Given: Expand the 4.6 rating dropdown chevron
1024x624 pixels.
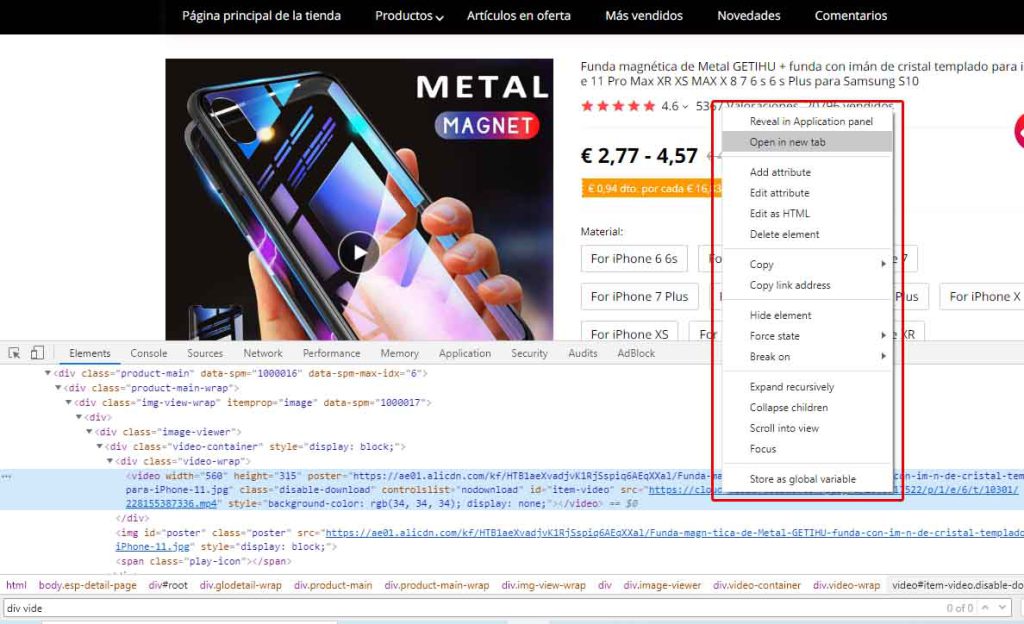Looking at the screenshot, I should click(685, 107).
